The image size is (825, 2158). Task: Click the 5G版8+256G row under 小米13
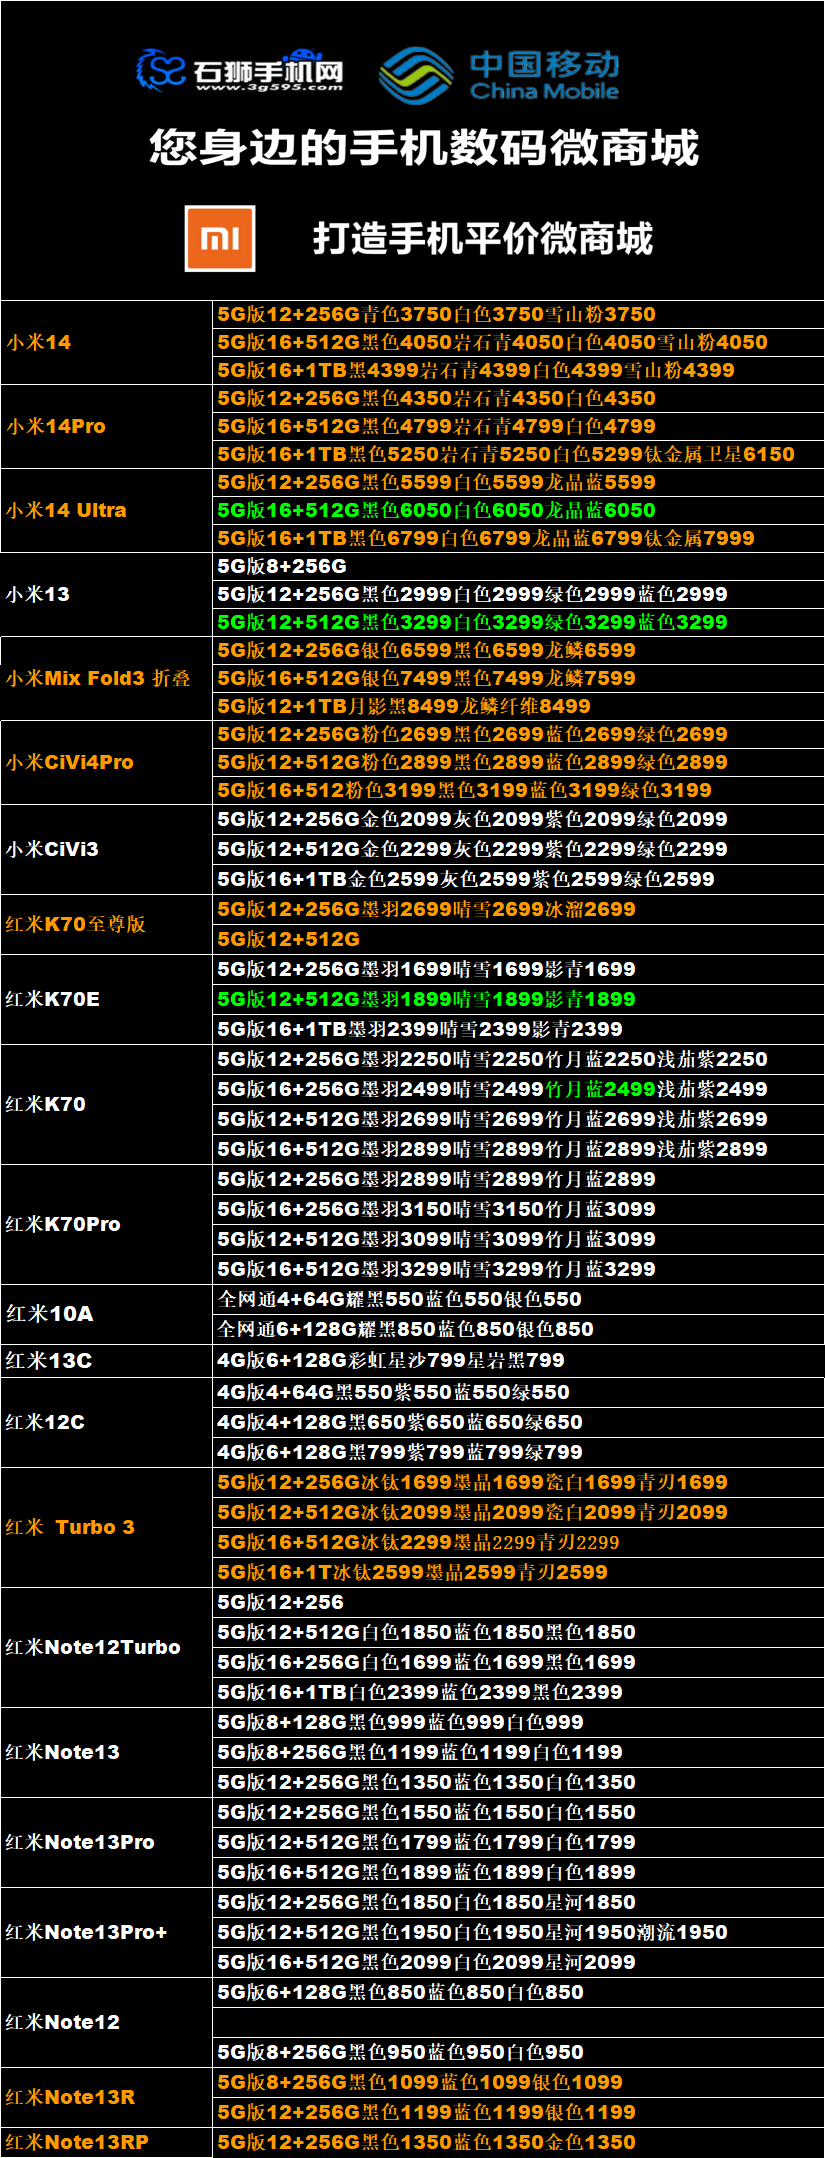click(x=518, y=566)
